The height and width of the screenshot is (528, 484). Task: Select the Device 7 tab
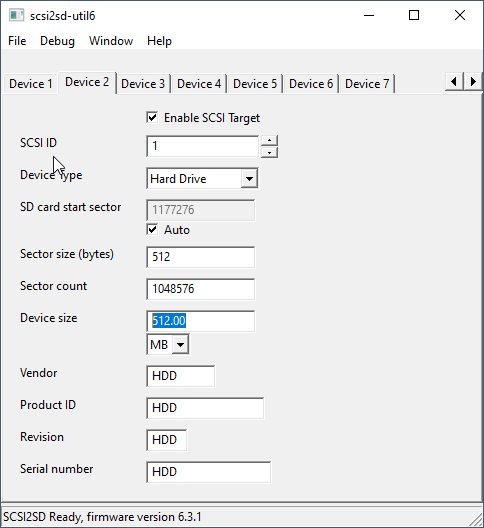click(367, 84)
